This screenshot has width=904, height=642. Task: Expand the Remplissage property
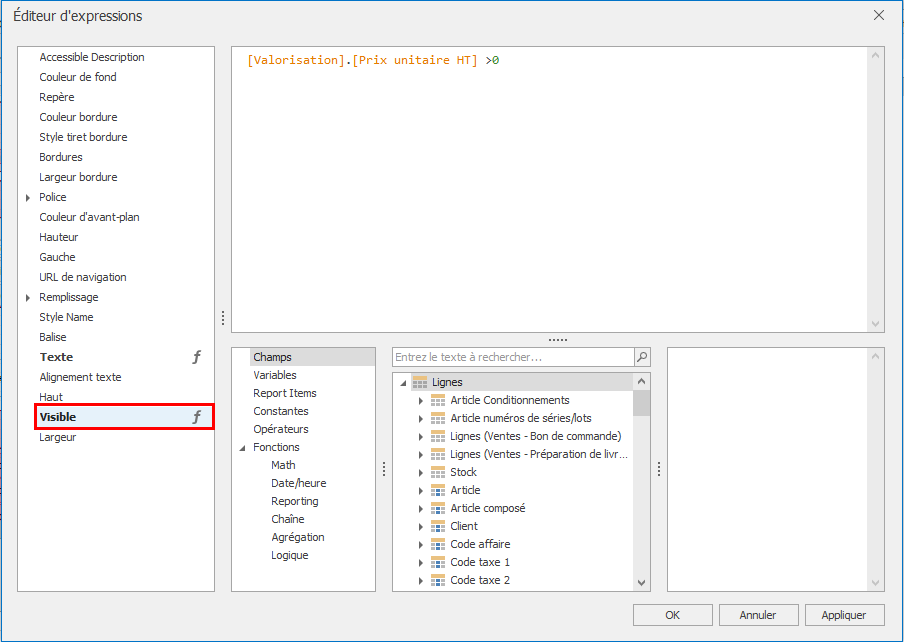(x=28, y=298)
